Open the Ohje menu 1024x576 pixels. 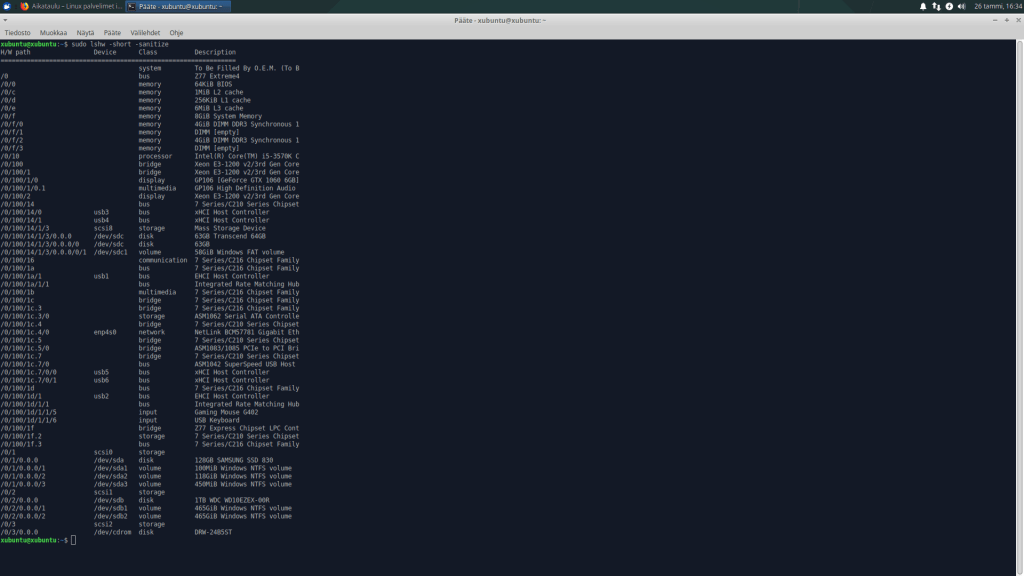(x=177, y=32)
